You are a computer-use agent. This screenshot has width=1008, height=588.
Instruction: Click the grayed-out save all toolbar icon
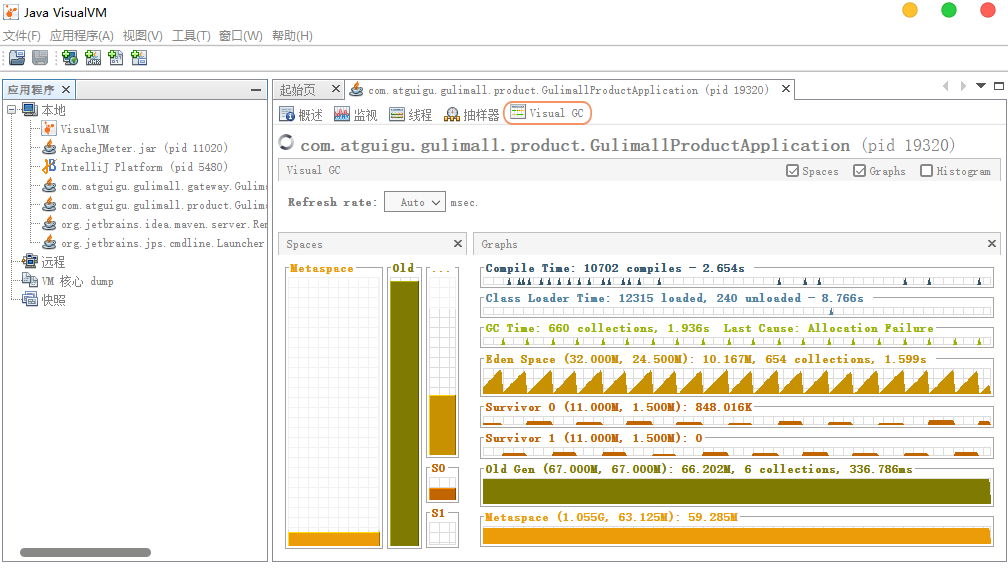point(40,58)
